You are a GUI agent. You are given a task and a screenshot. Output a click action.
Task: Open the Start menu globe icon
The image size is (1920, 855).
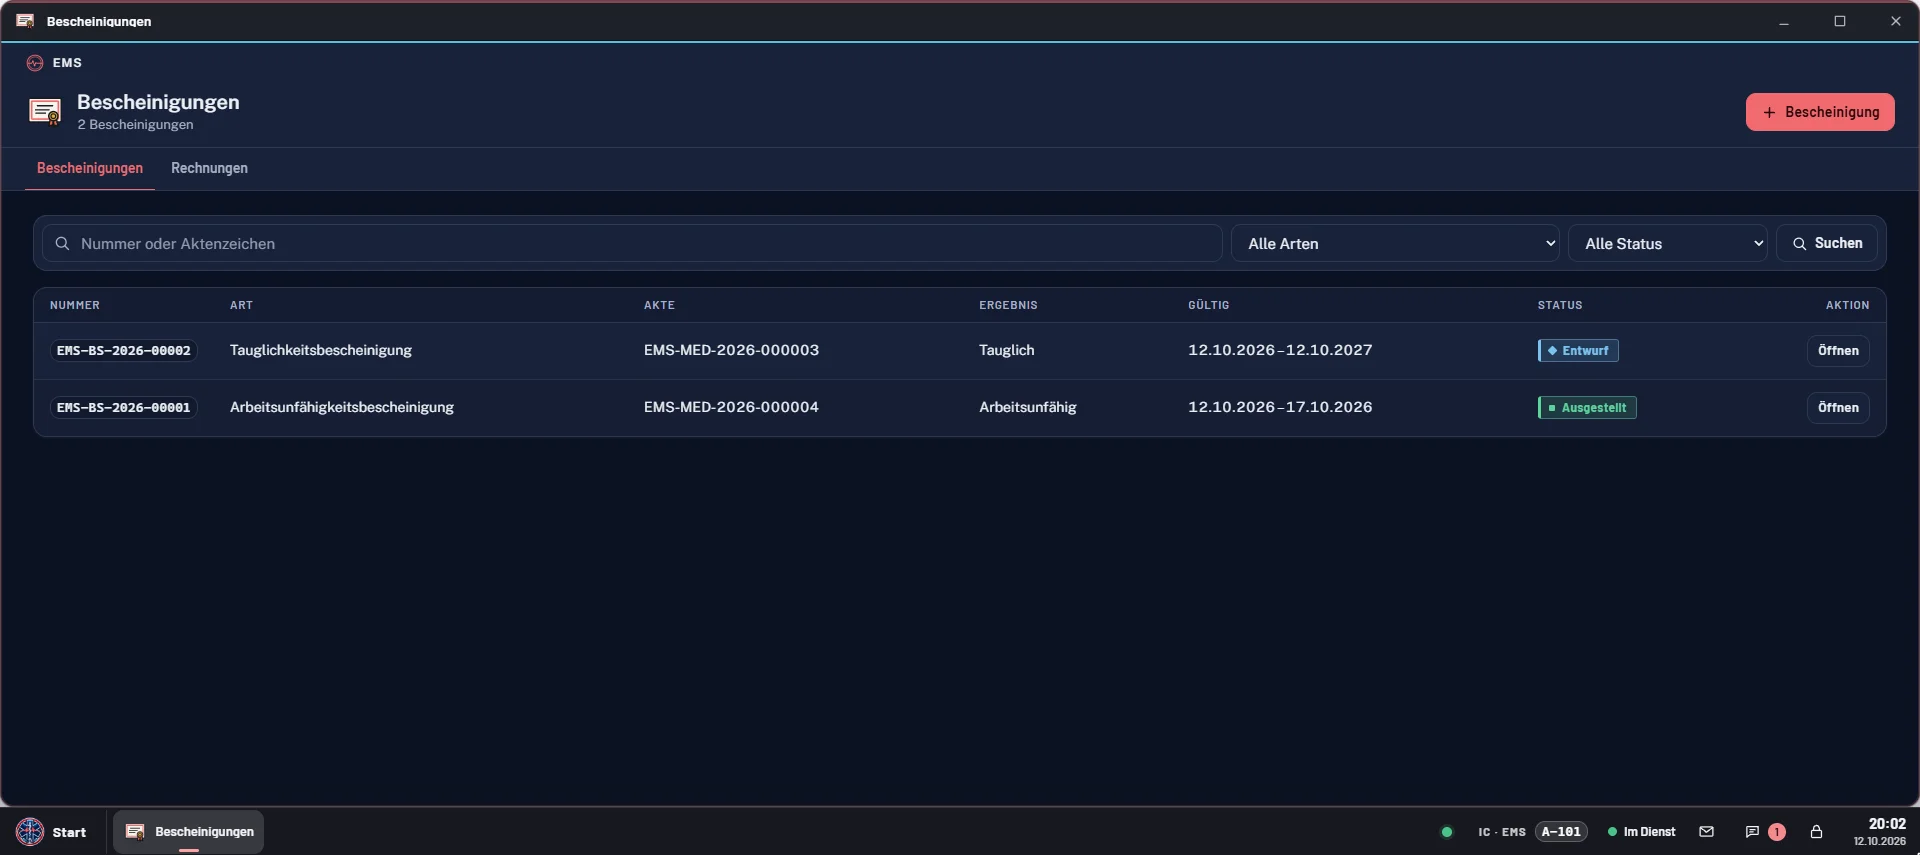[x=30, y=832]
